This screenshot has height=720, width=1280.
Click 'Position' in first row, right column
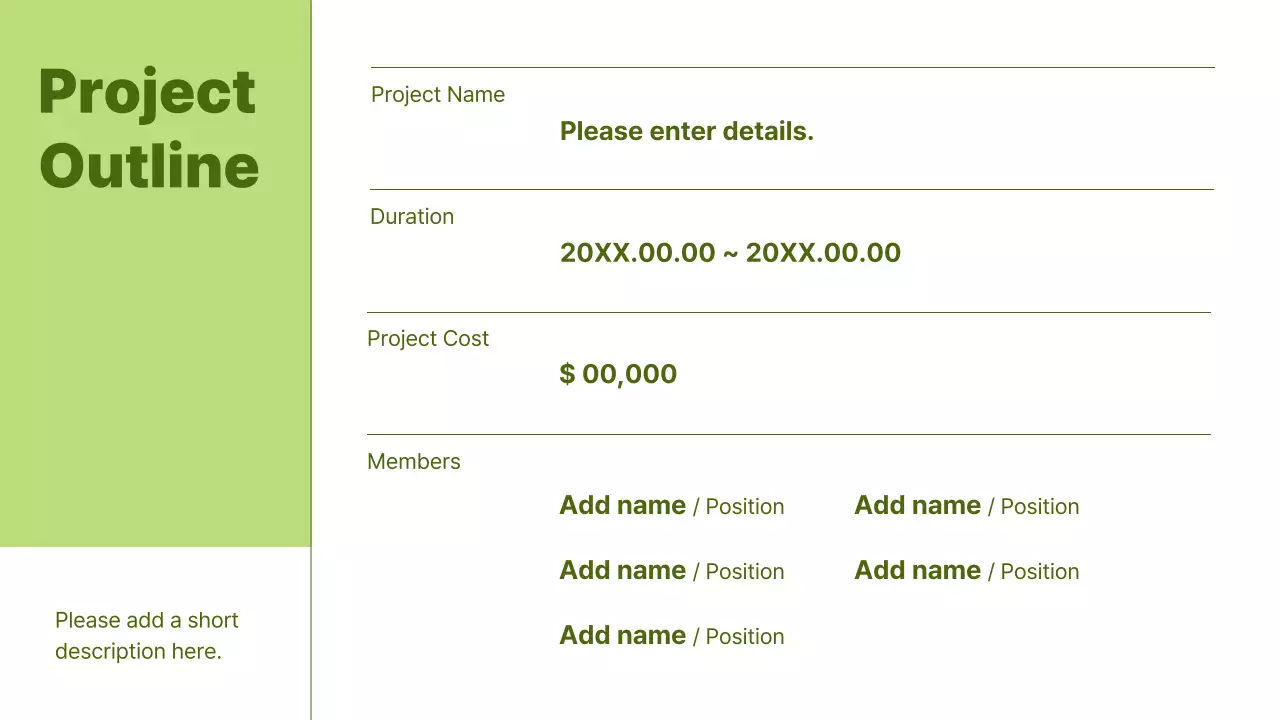[x=1039, y=507]
